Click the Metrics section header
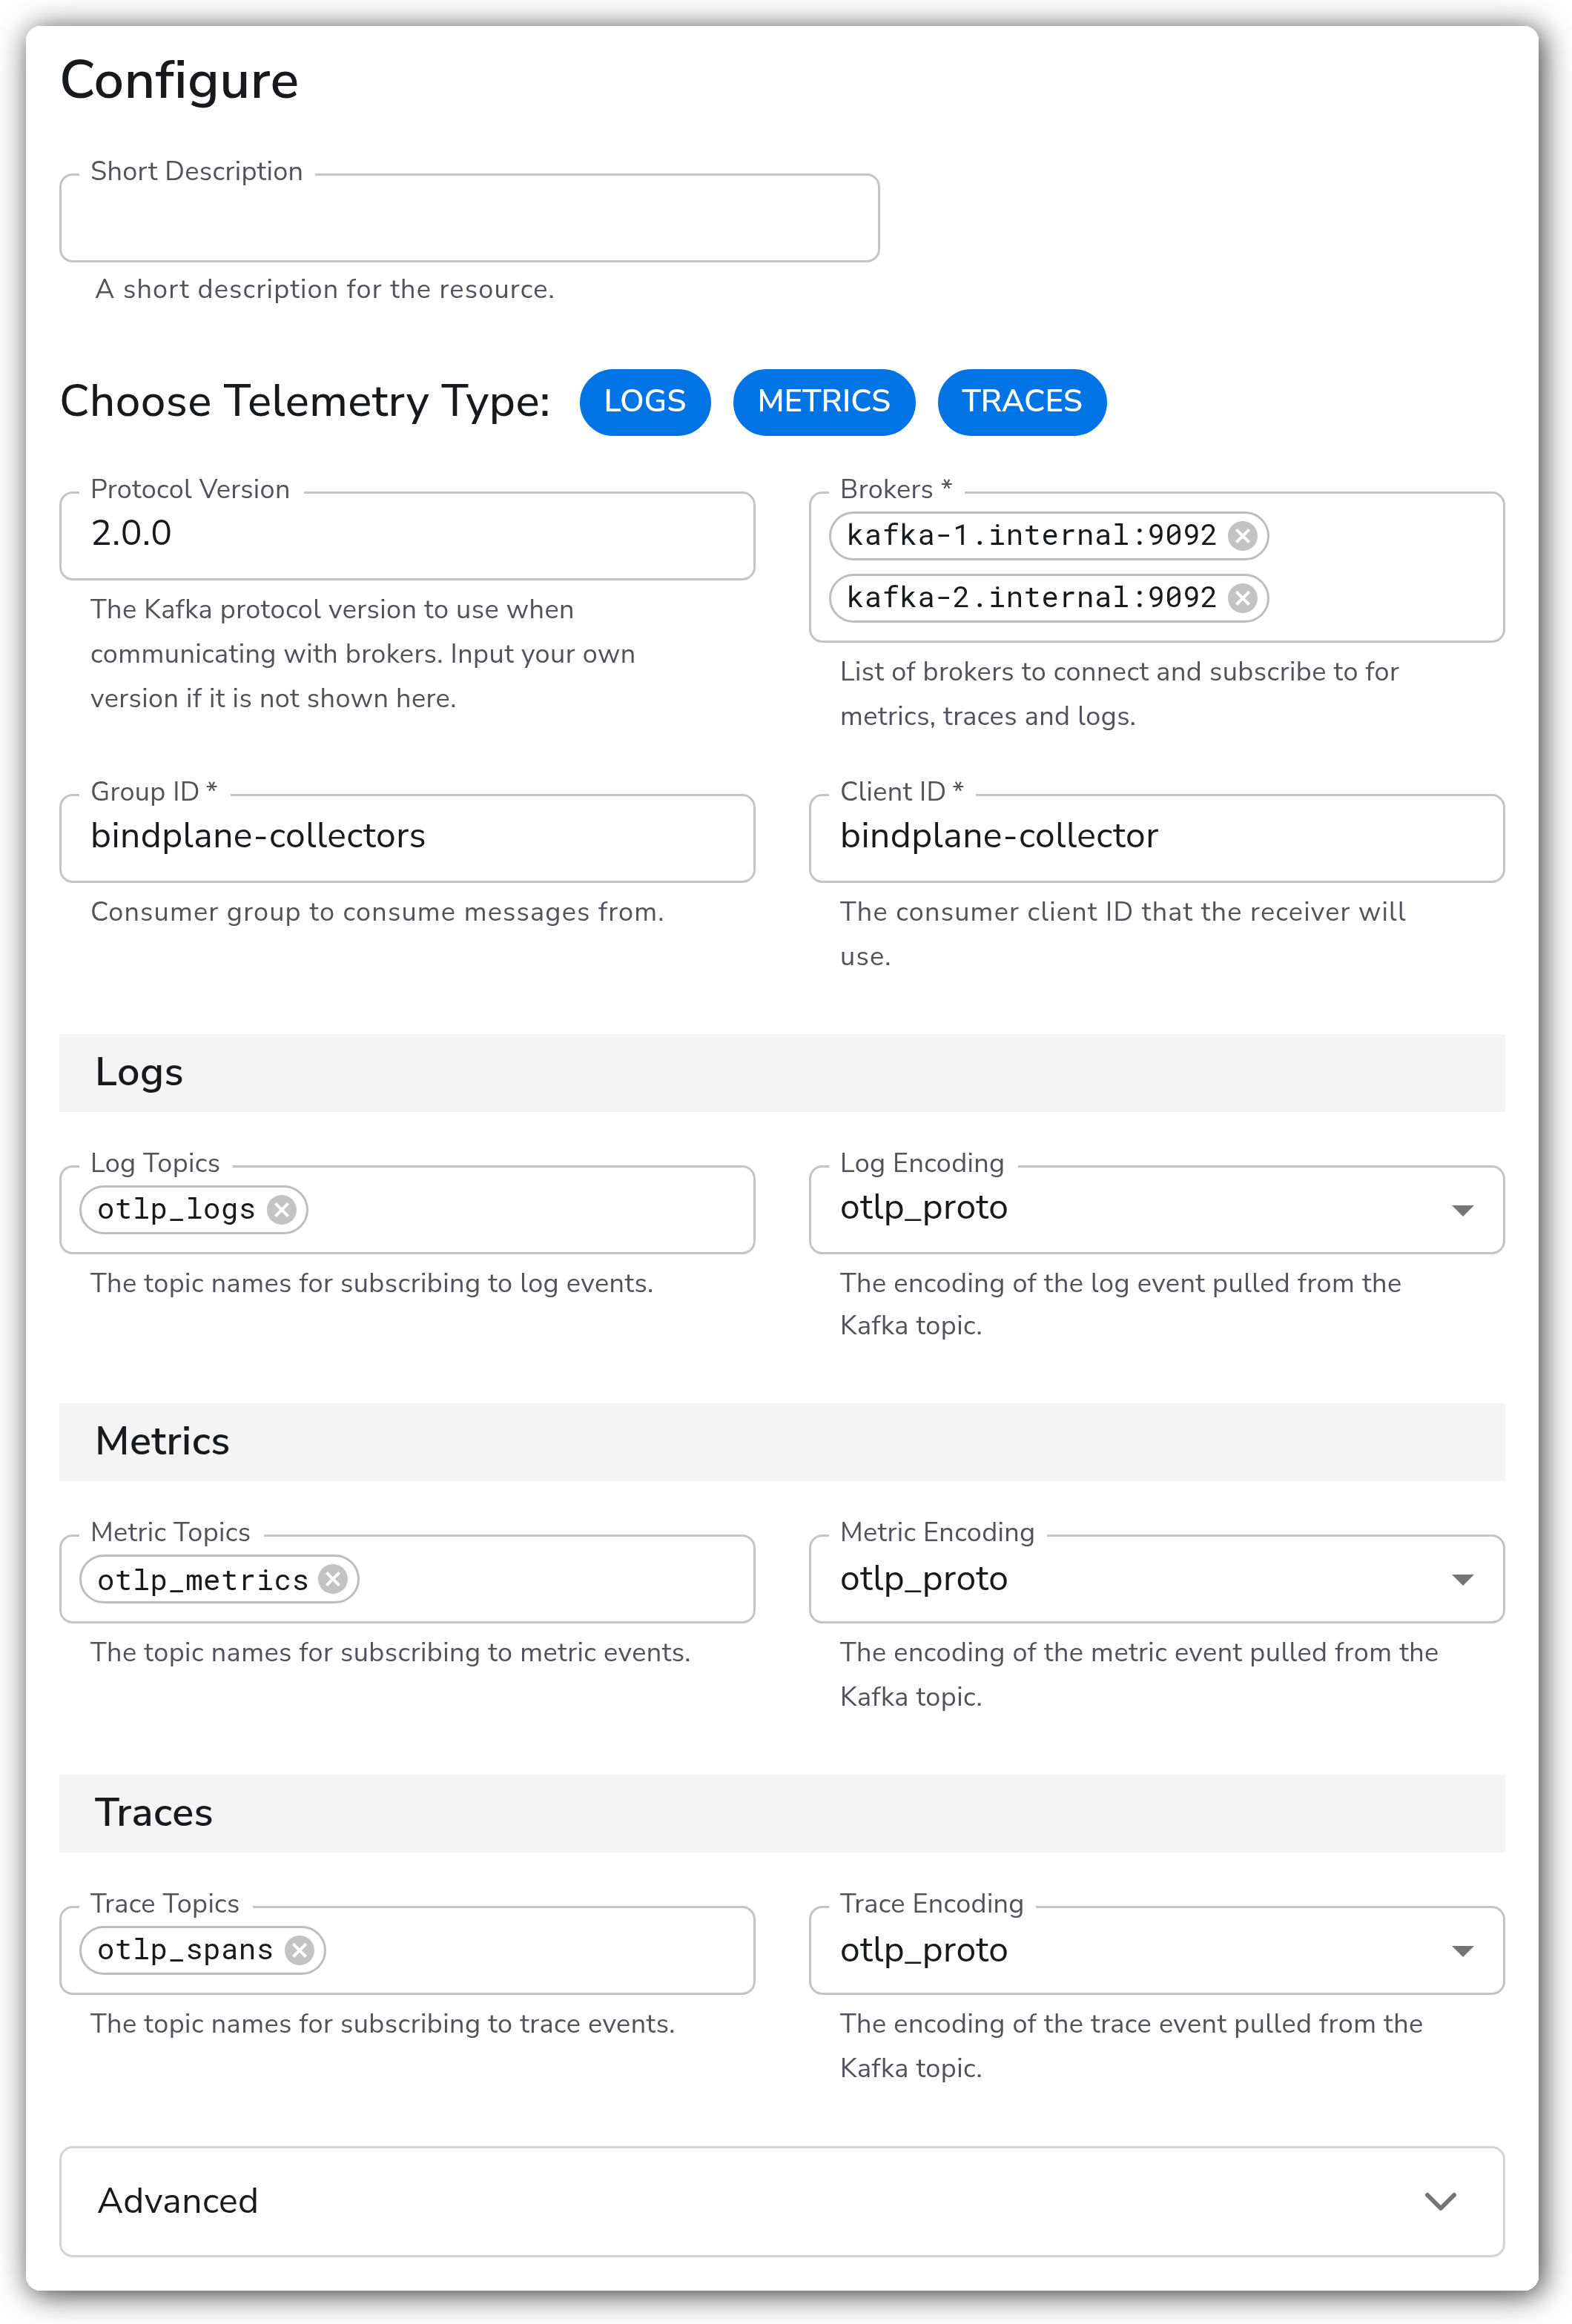The height and width of the screenshot is (2324, 1572). tap(782, 1442)
